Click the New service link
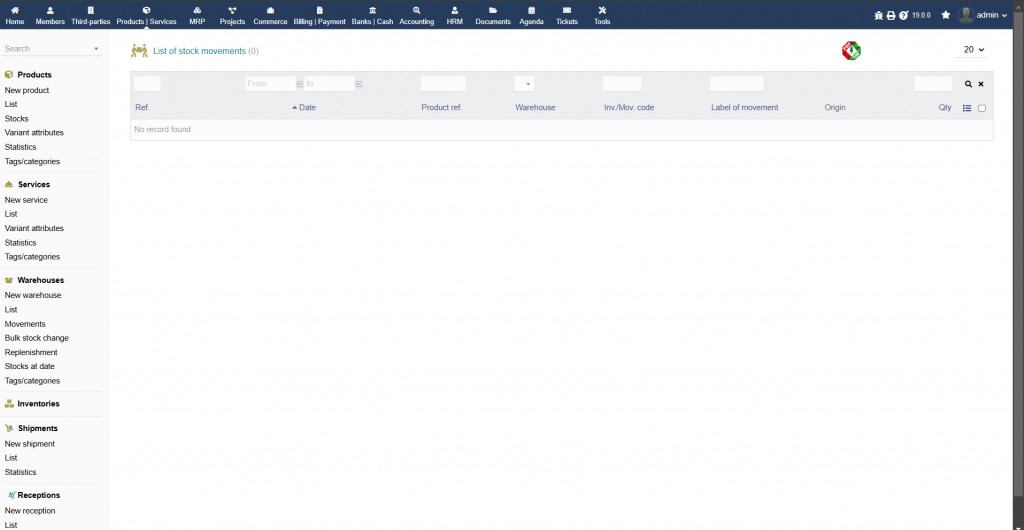Screen dimensions: 1024x530 coord(26,200)
